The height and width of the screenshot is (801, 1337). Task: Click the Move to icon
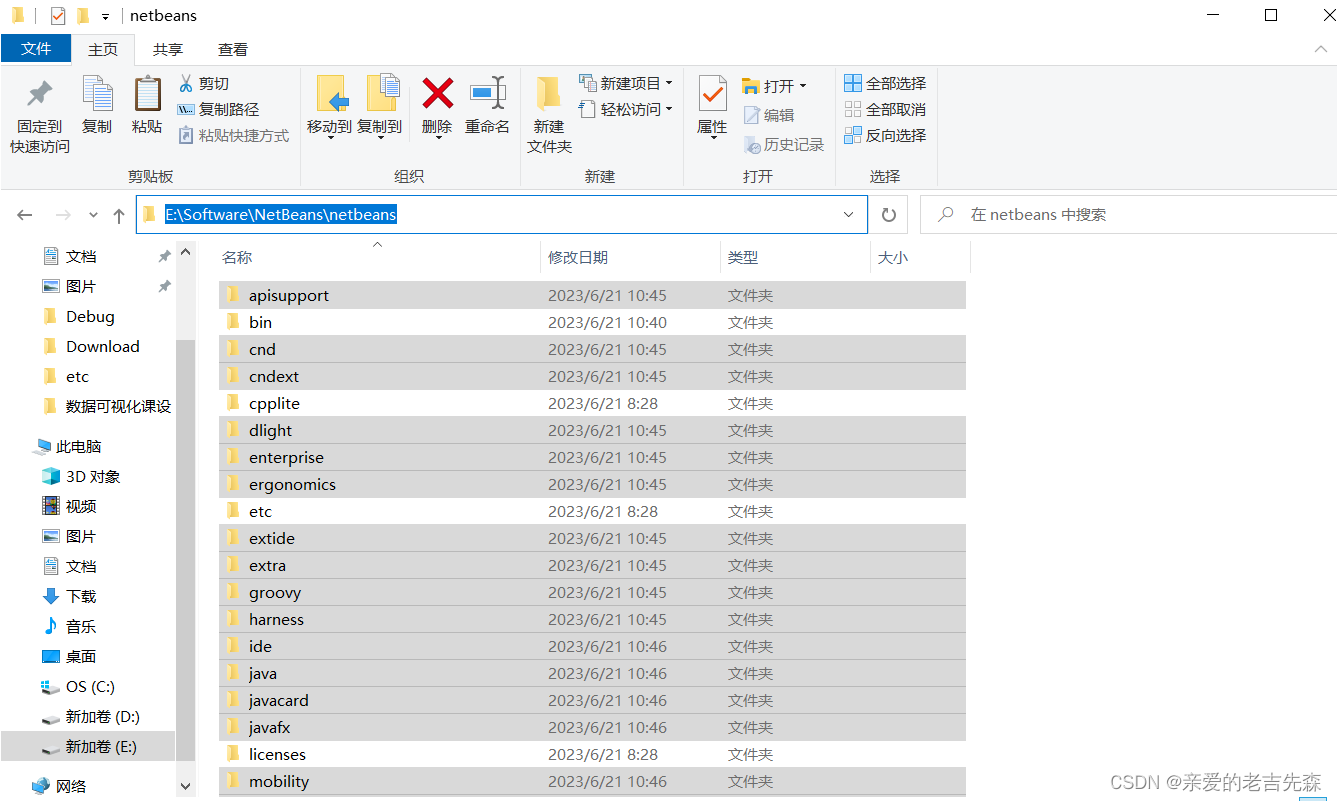pos(329,105)
